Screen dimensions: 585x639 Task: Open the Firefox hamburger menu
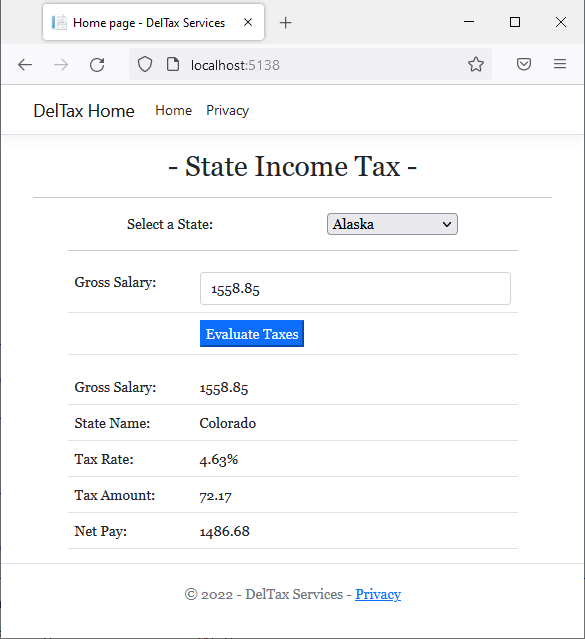click(560, 64)
